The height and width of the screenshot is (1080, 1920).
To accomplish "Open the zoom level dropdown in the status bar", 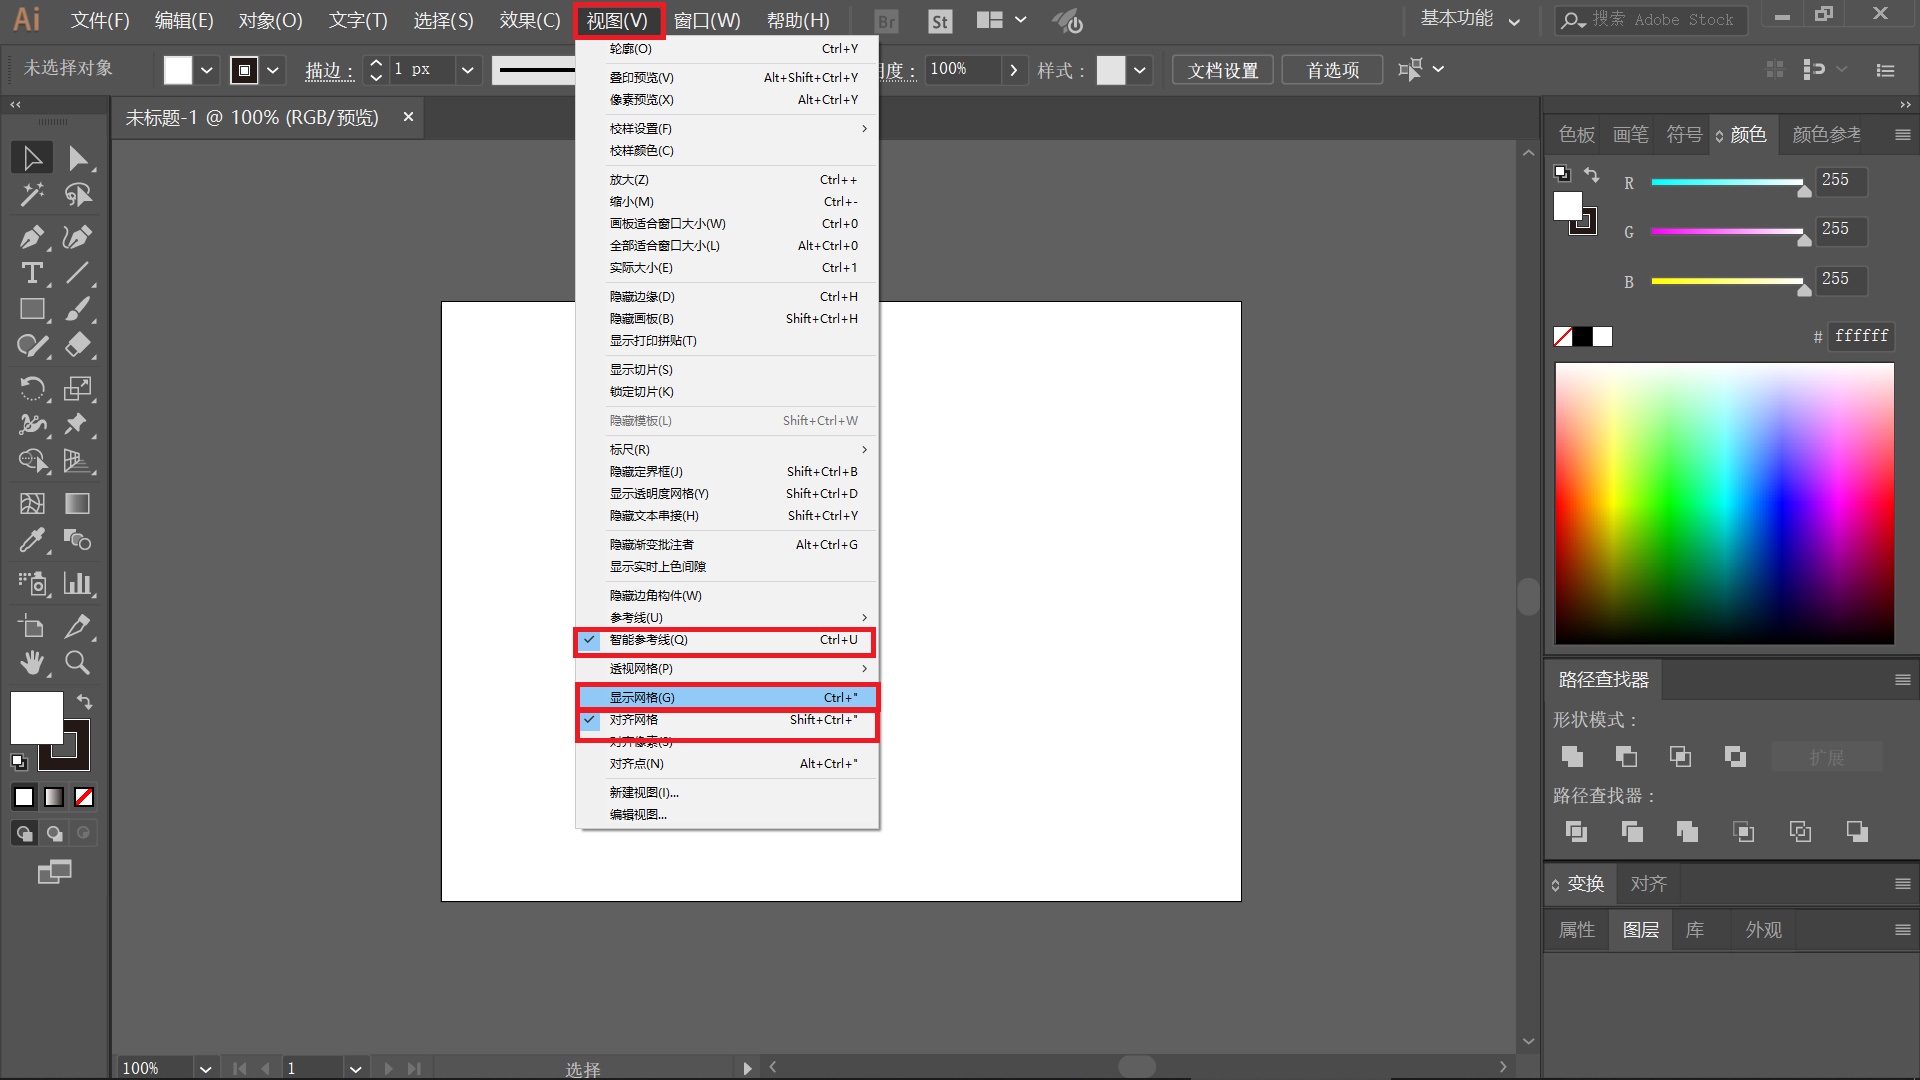I will pos(204,1068).
